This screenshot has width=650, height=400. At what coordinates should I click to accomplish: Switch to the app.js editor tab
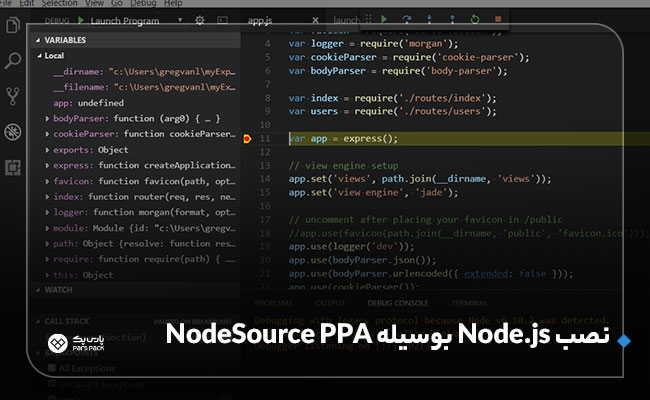click(260, 20)
